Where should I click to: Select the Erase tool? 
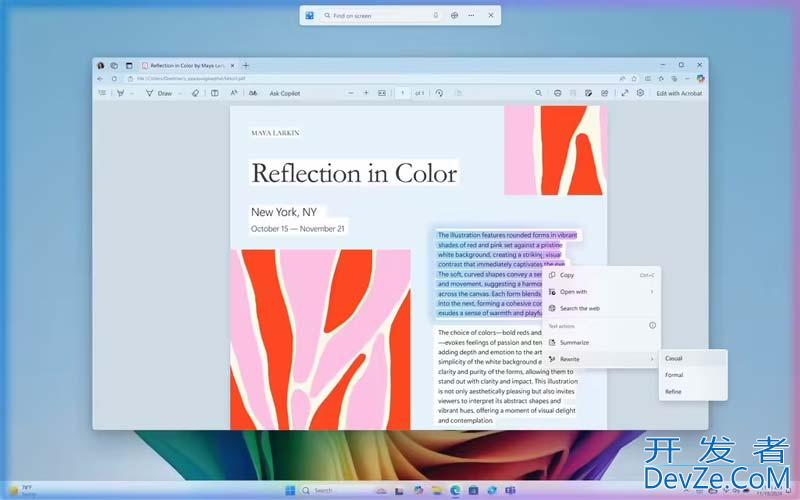click(x=195, y=93)
